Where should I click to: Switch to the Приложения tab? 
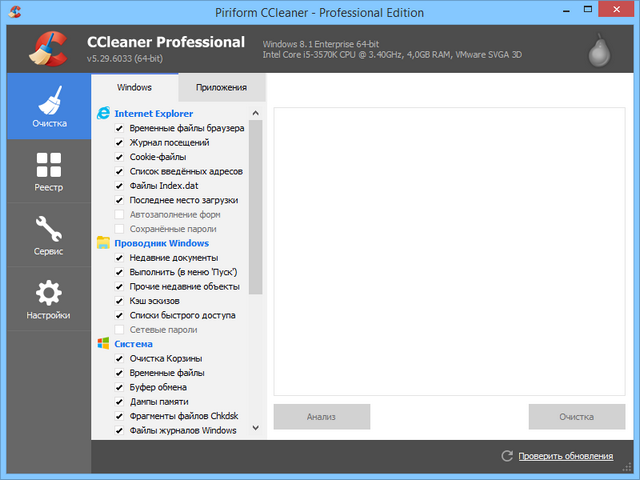coord(222,87)
